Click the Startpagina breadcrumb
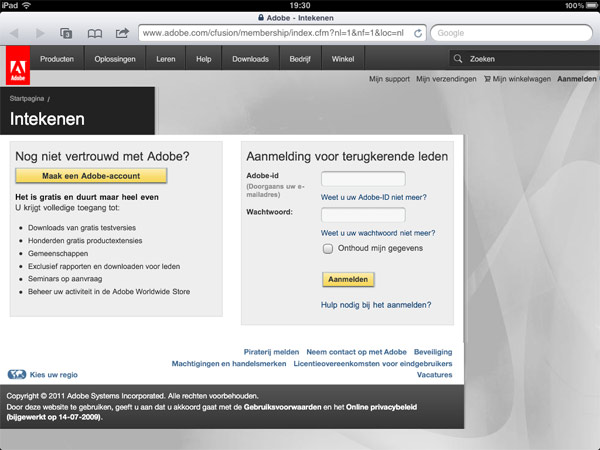The width and height of the screenshot is (600, 450). click(x=27, y=99)
